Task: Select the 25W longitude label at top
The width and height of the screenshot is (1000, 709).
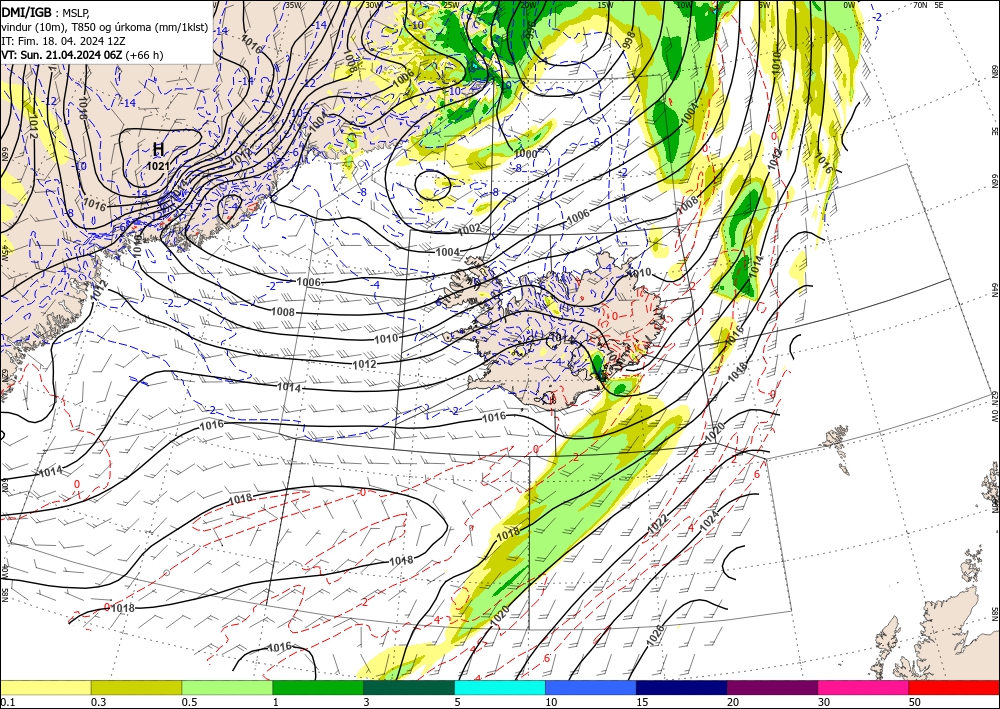Action: coord(451,5)
